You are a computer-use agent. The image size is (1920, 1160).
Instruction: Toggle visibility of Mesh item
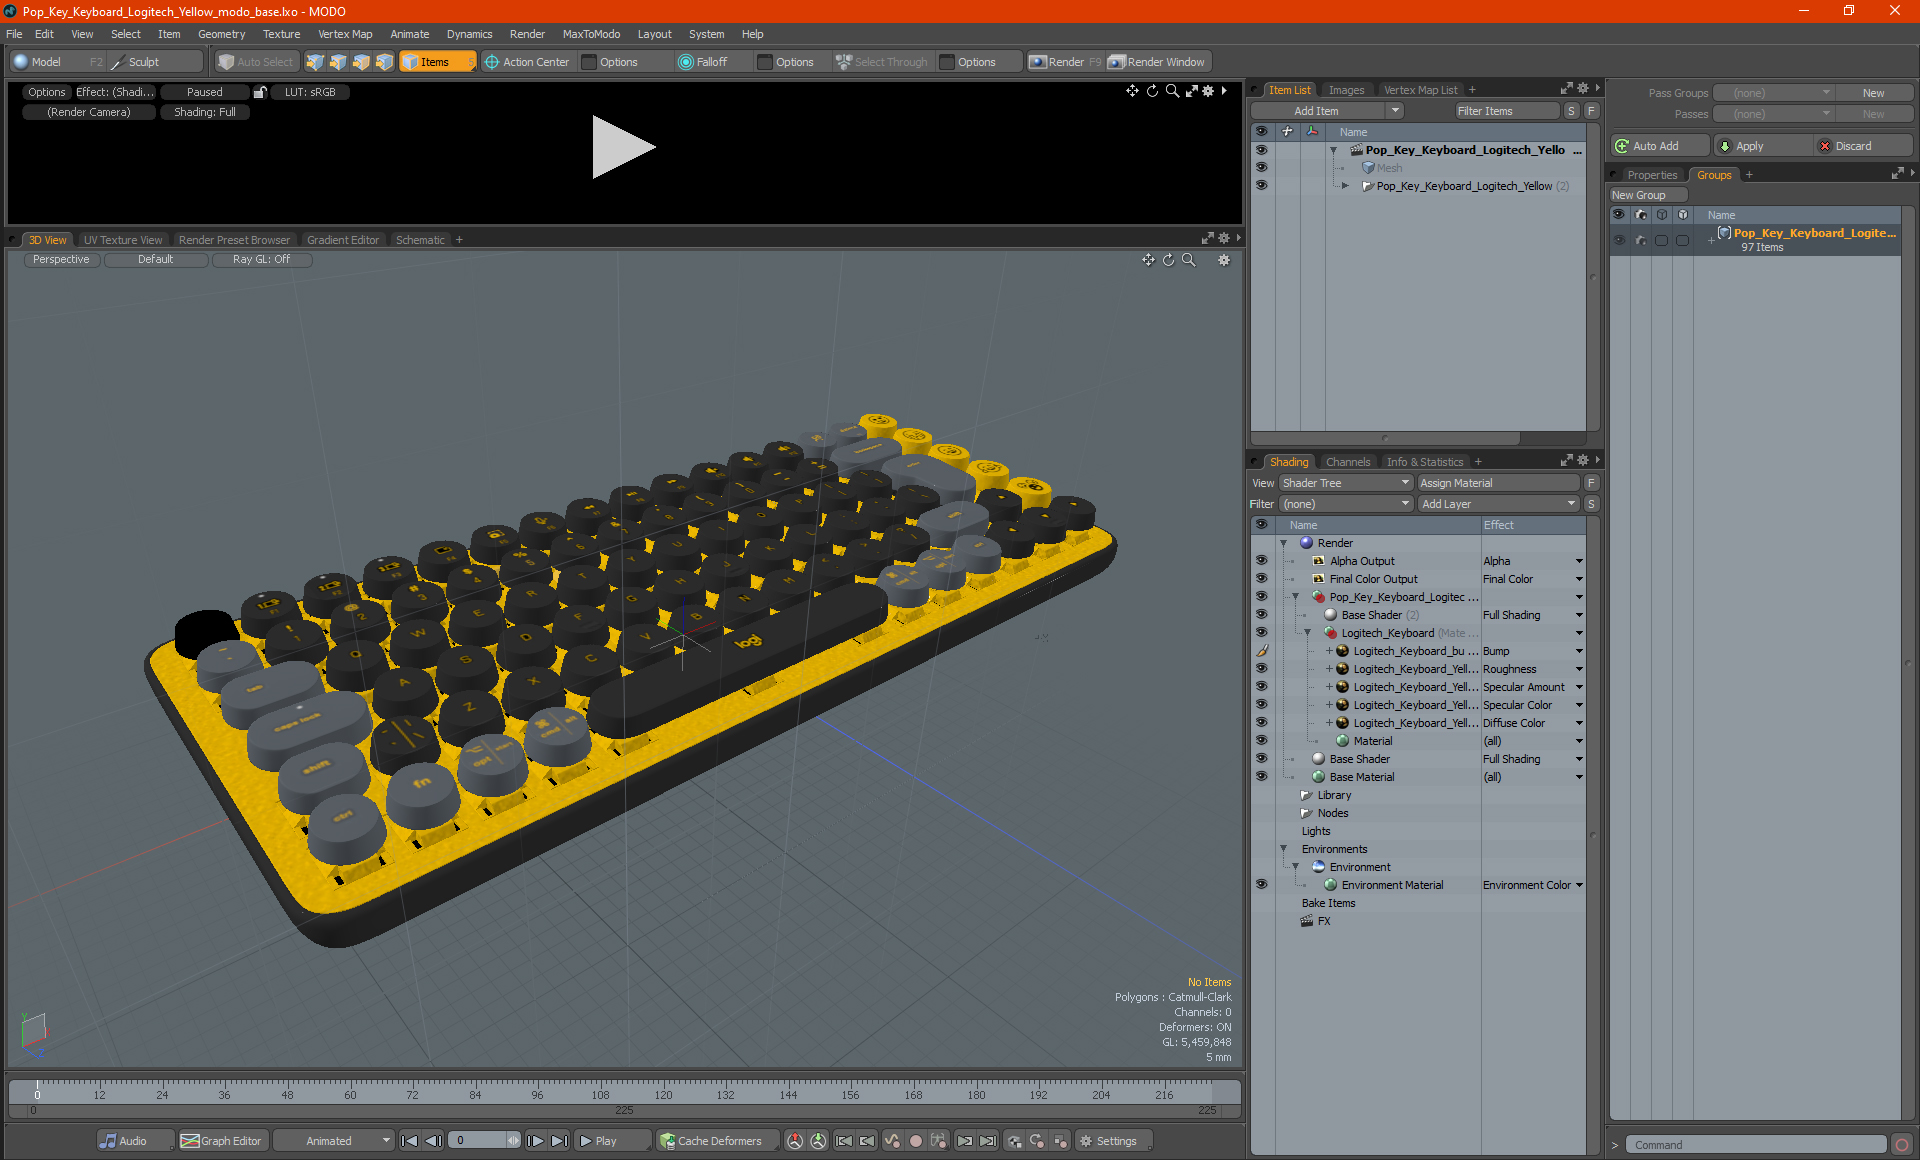1261,168
